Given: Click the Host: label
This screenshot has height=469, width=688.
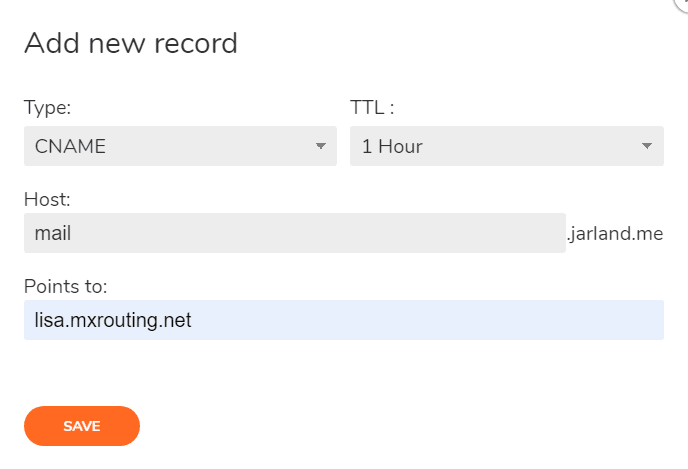Looking at the screenshot, I should [x=46, y=200].
